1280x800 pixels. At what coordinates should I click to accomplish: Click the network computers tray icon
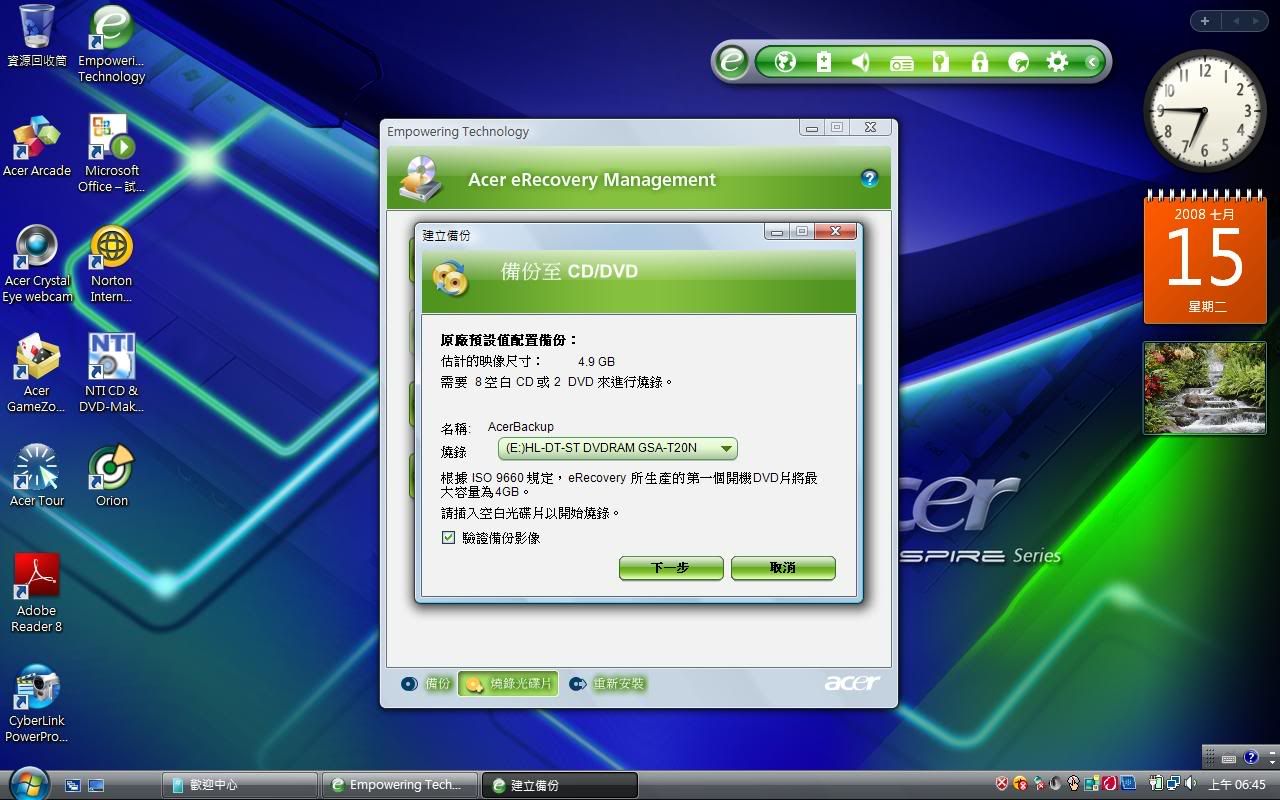1173,784
